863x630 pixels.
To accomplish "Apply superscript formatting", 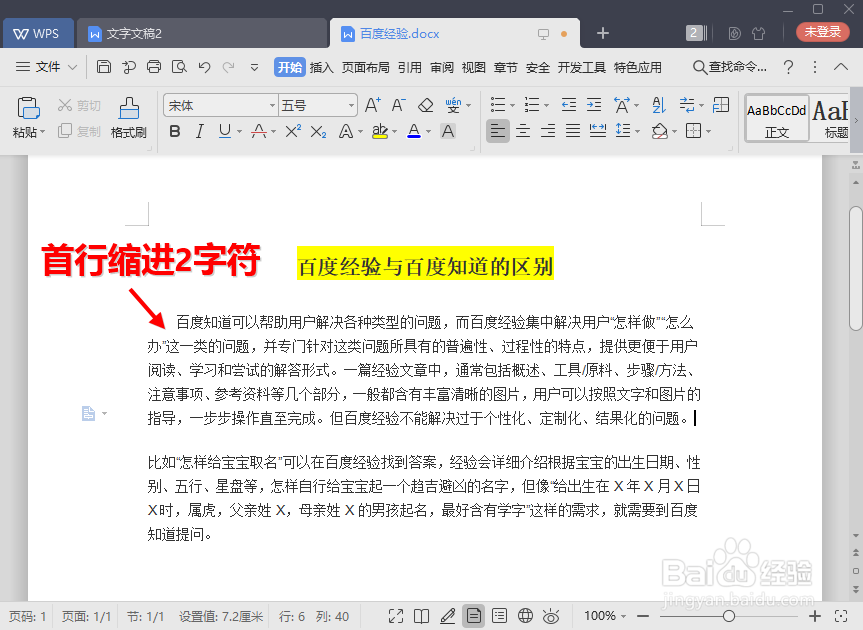I will [x=293, y=131].
